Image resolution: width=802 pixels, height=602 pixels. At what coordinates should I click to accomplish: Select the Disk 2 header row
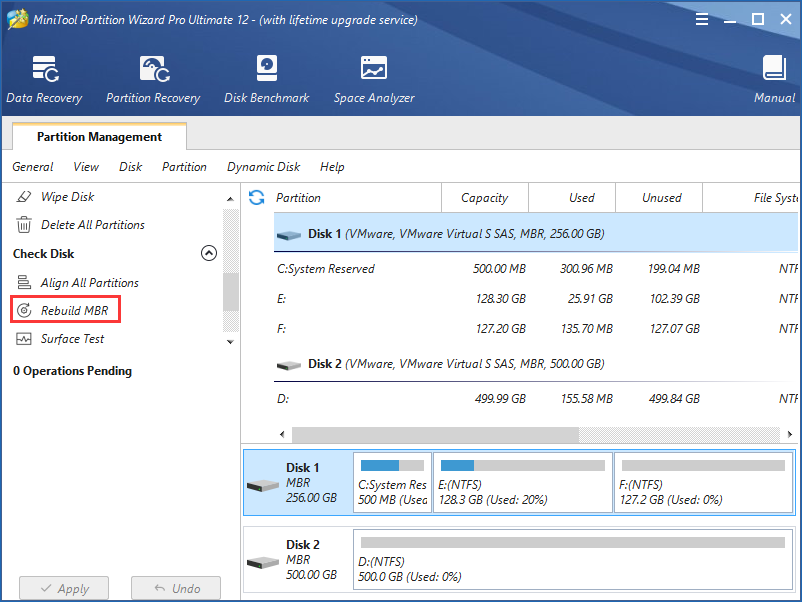(536, 364)
